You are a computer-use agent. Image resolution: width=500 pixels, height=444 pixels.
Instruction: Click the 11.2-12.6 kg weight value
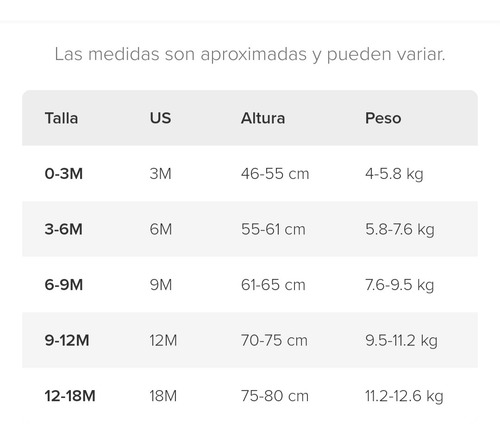404,397
